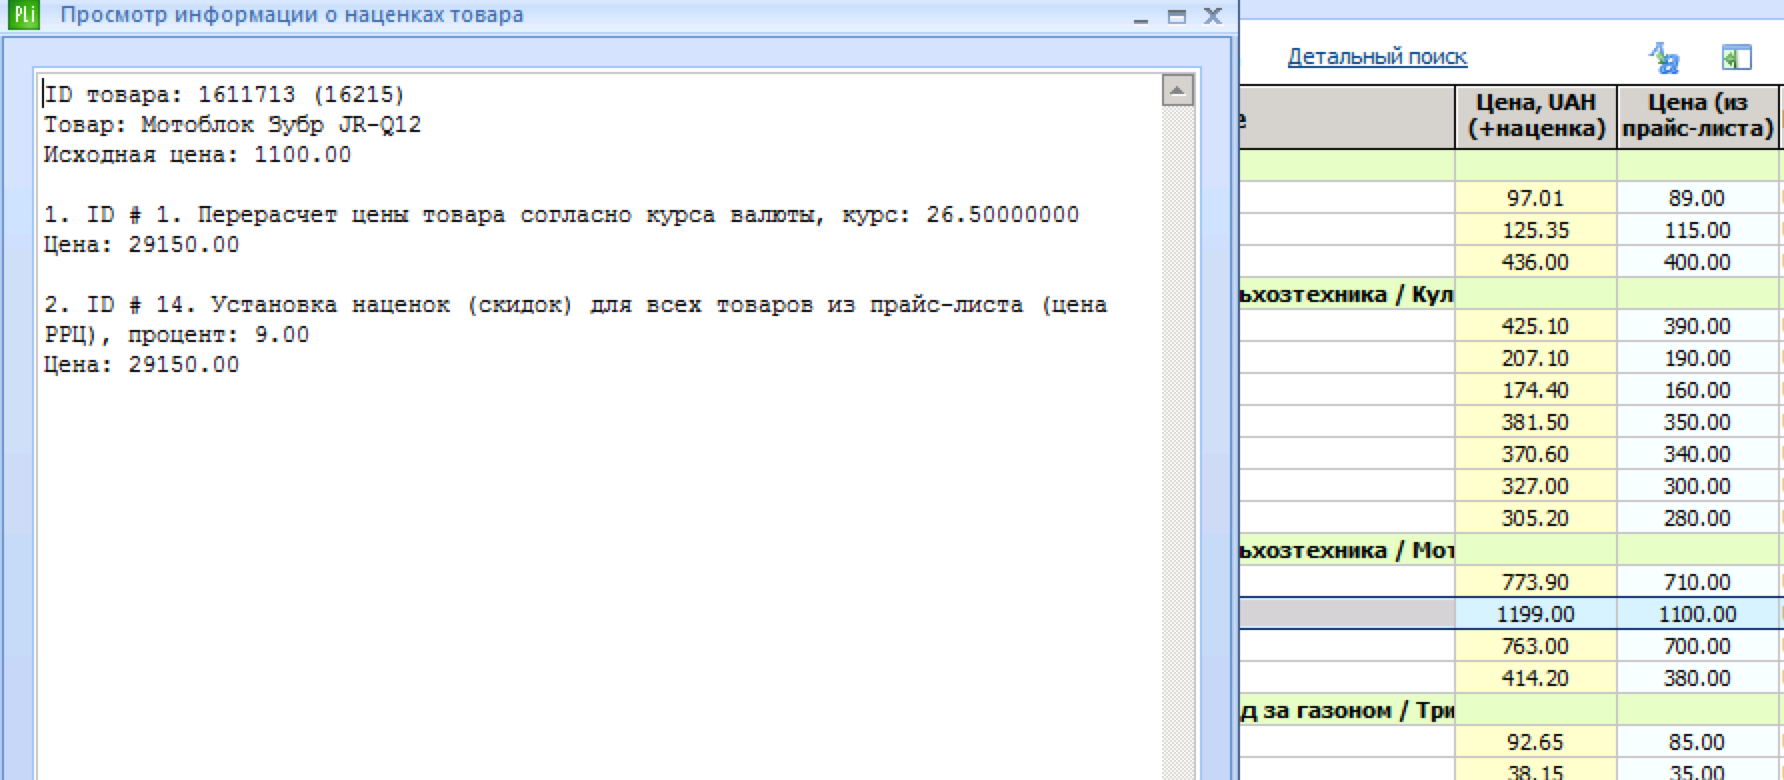Select the cell with price 763.00
The image size is (1784, 780).
pyautogui.click(x=1536, y=646)
